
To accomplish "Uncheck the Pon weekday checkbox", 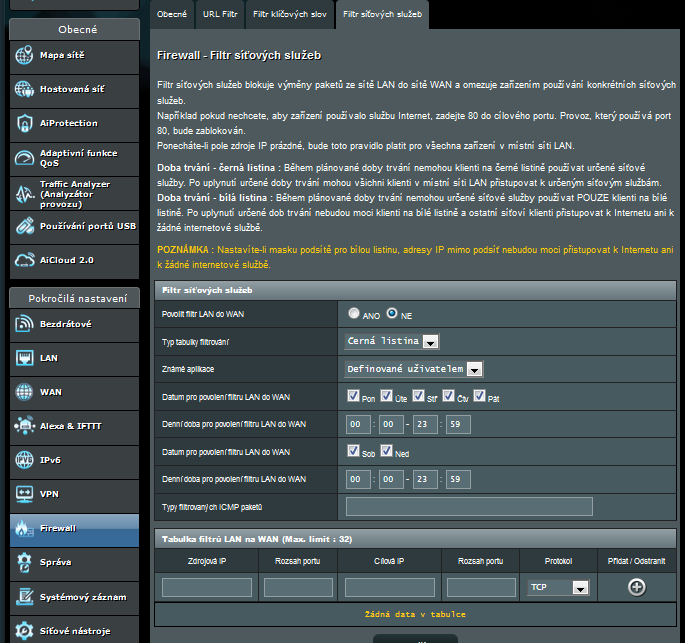I will pyautogui.click(x=353, y=396).
